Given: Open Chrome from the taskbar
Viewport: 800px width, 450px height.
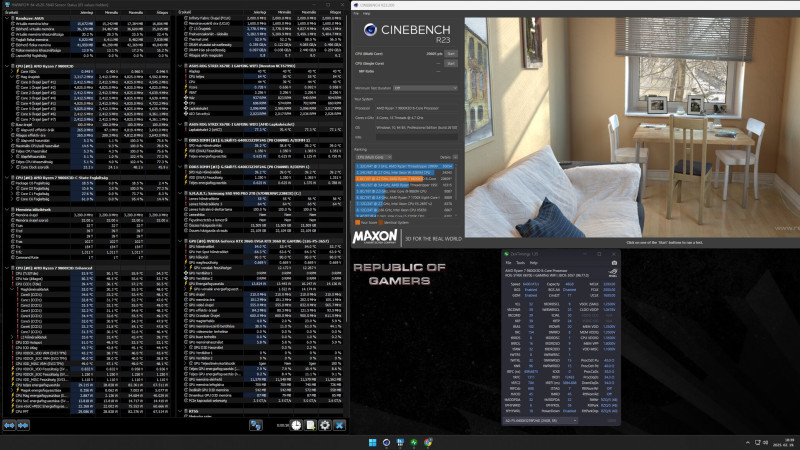Looking at the screenshot, I should (x=428, y=442).
